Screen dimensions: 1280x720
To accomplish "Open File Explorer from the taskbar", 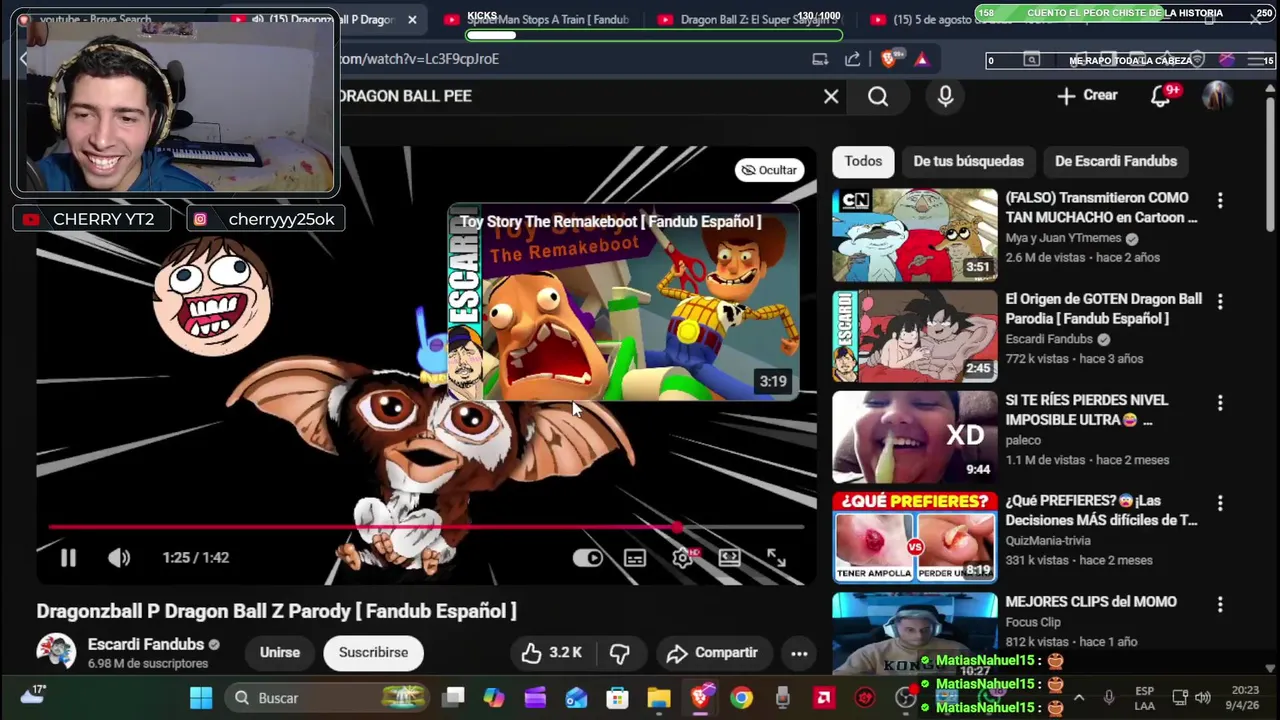I will [658, 698].
